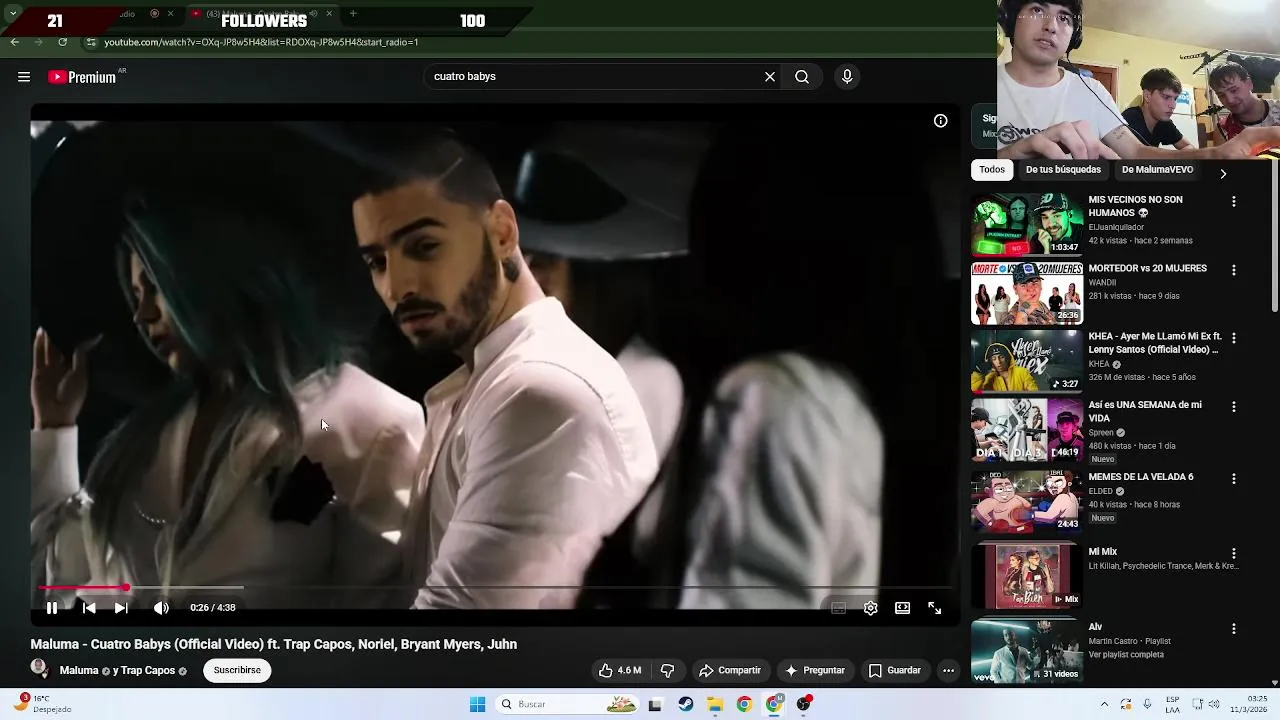1280x720 pixels.
Task: Open the browser tab search dropdown arrow
Action: click(x=13, y=14)
